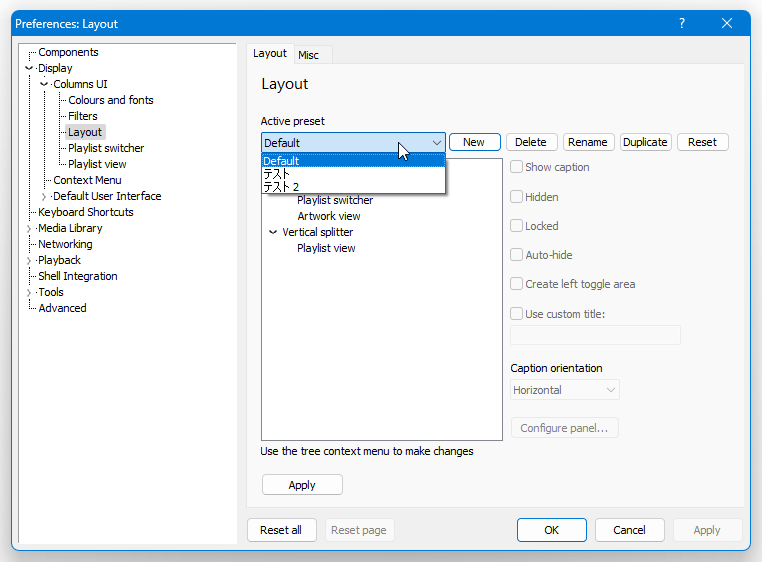
Task: Click the Rename preset button
Action: (x=588, y=142)
